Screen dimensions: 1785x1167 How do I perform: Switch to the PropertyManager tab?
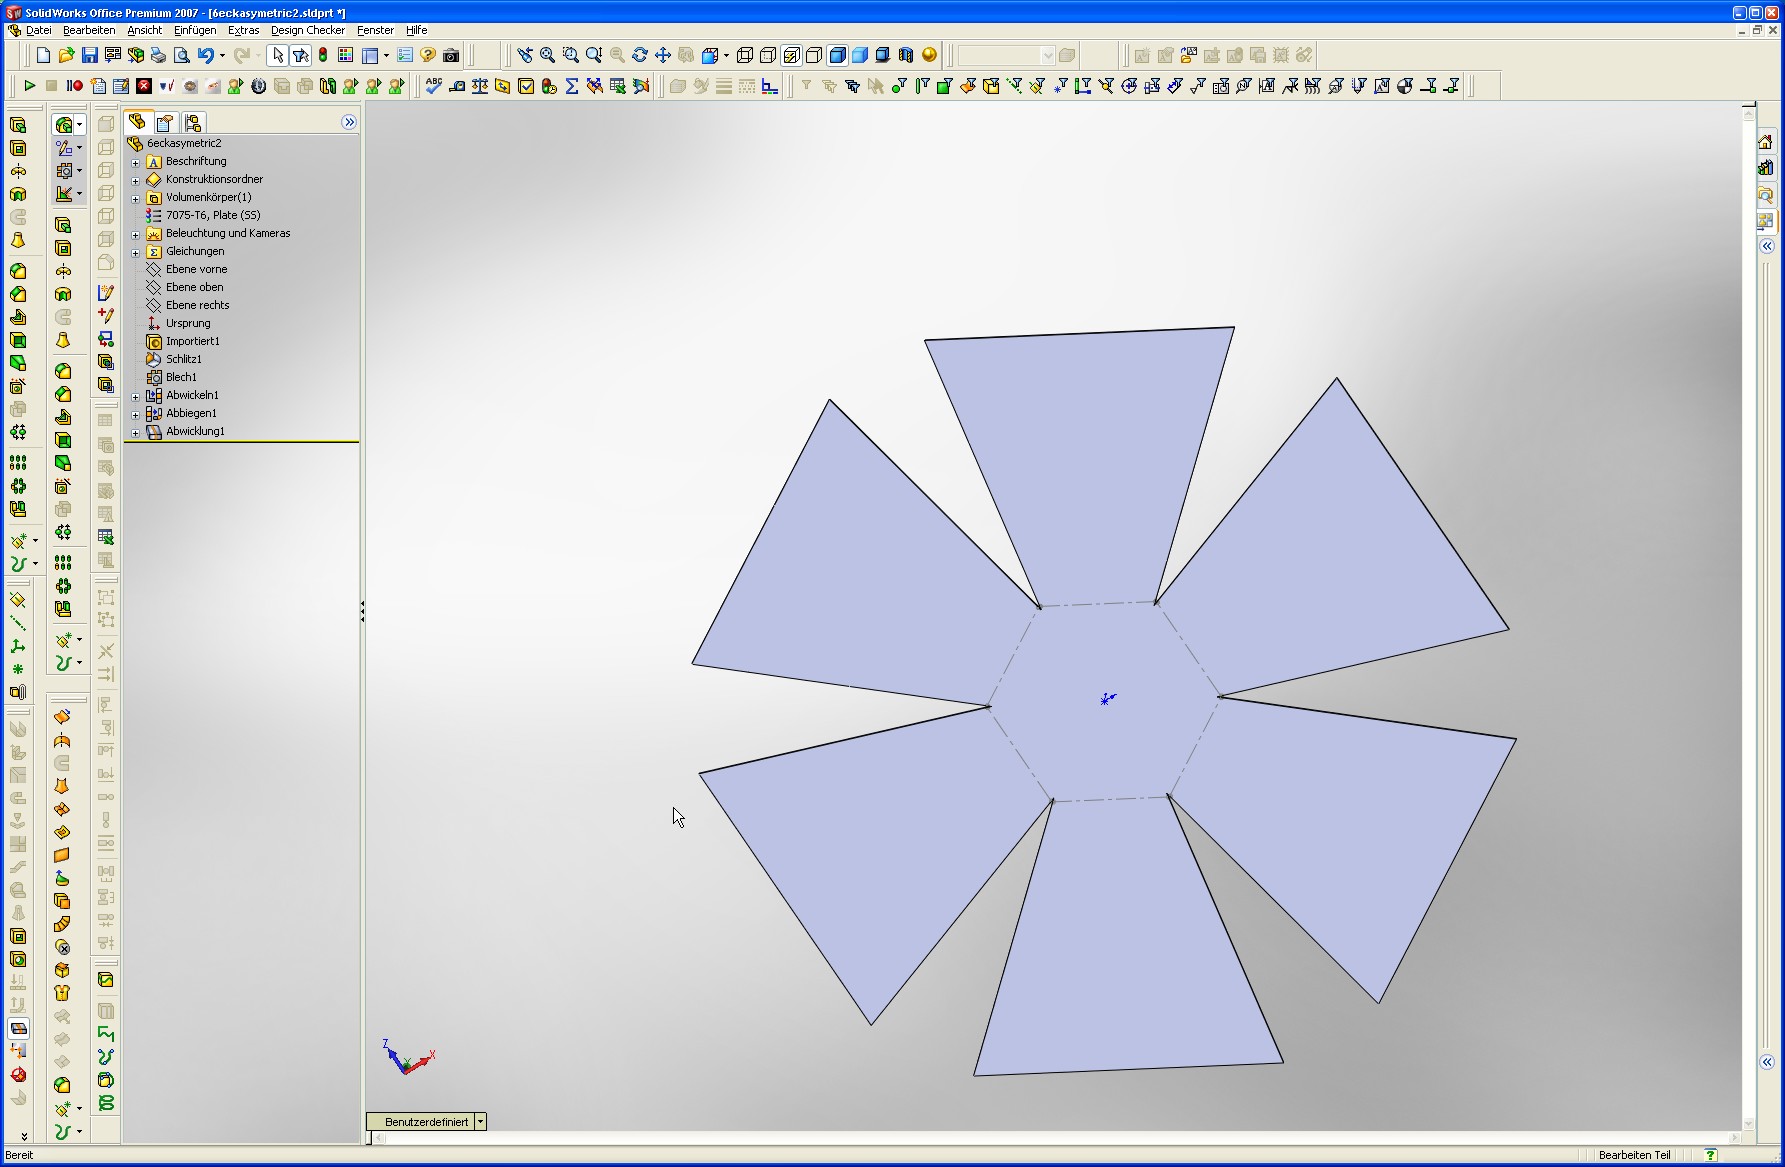(165, 122)
